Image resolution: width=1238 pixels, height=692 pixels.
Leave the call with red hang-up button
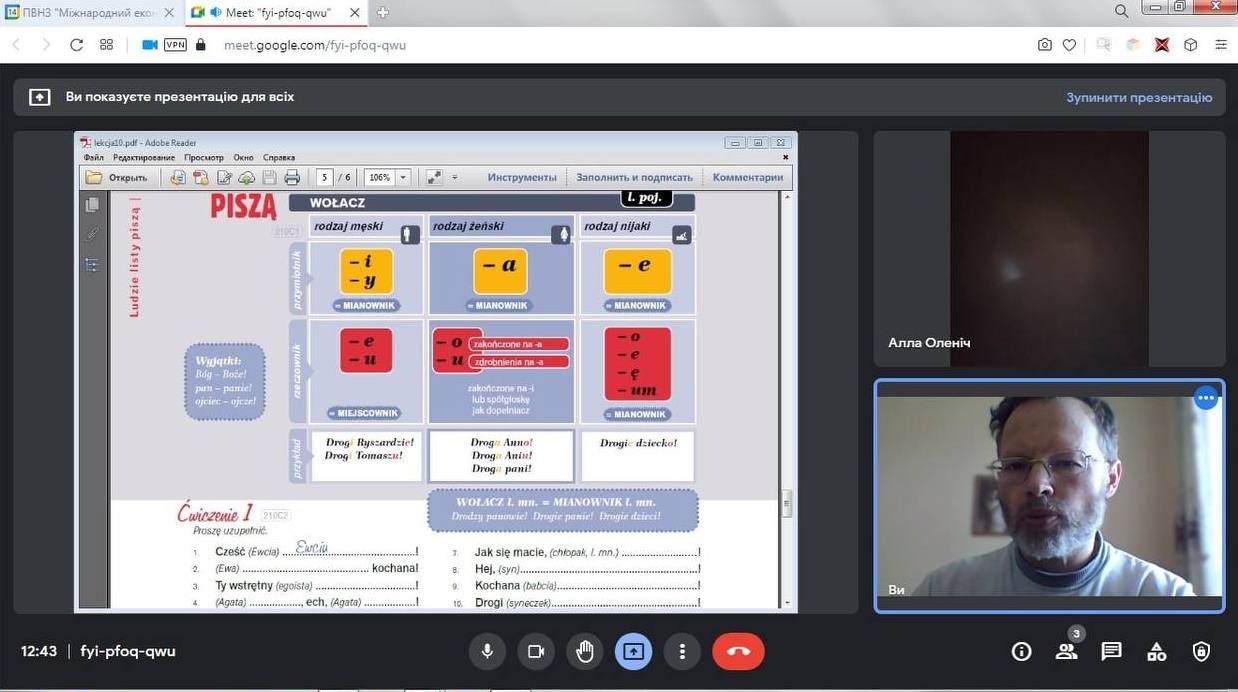pos(738,651)
